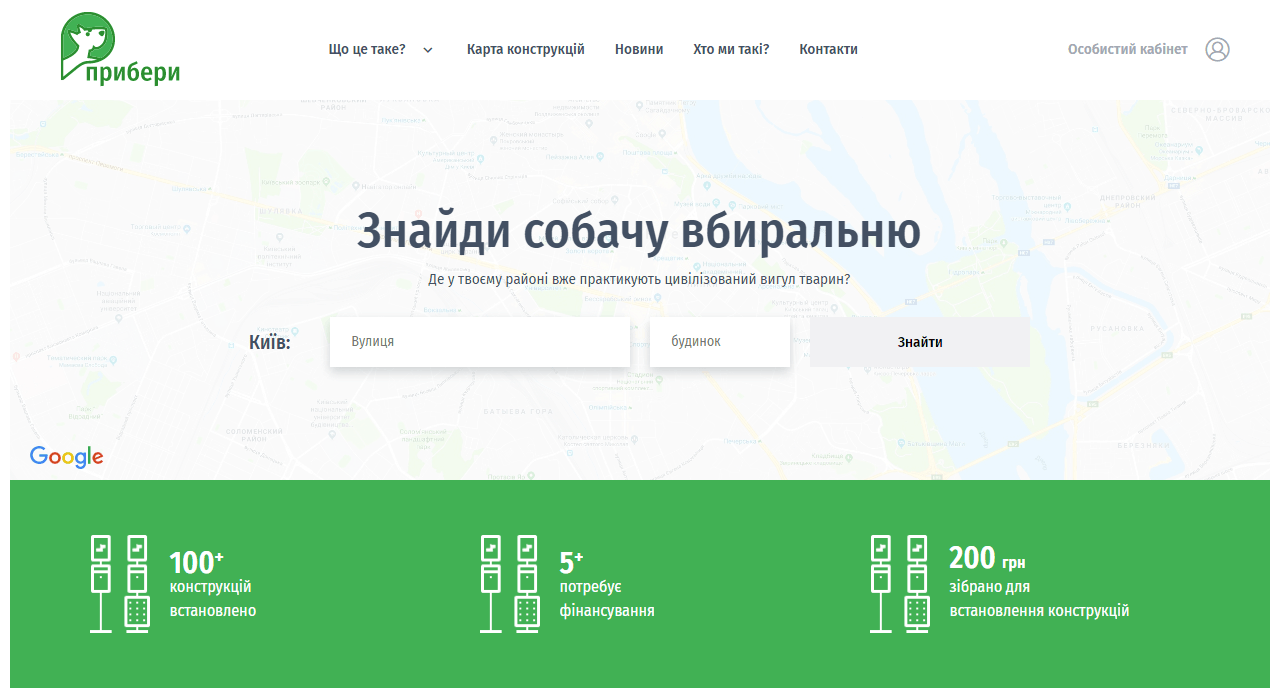The image size is (1281, 691).
Task: Expand the chevron next to Що це таке?
Action: click(428, 50)
